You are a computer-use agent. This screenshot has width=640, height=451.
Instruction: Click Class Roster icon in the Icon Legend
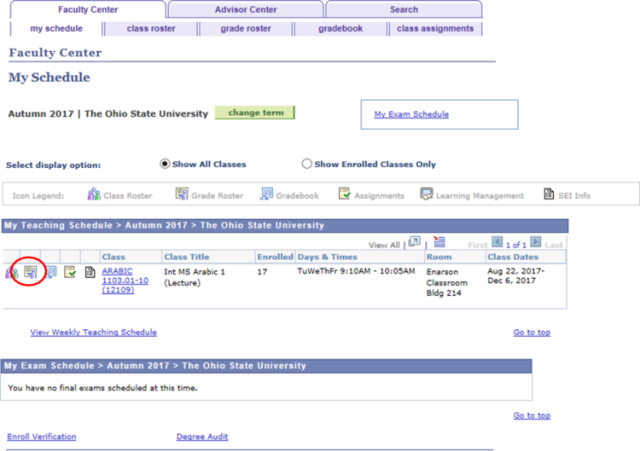tap(94, 194)
